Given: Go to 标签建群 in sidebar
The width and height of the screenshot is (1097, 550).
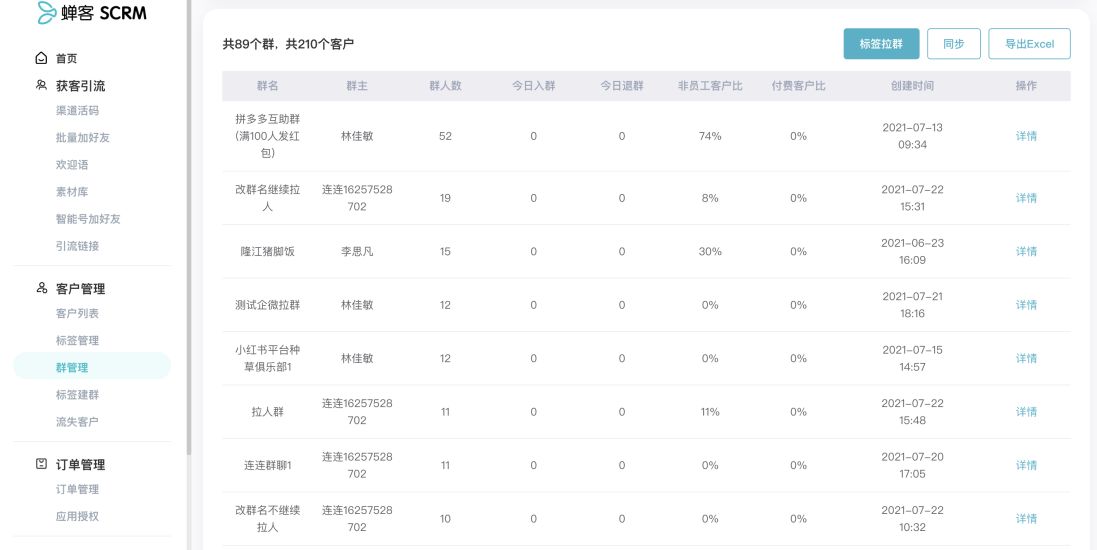Looking at the screenshot, I should pos(77,395).
